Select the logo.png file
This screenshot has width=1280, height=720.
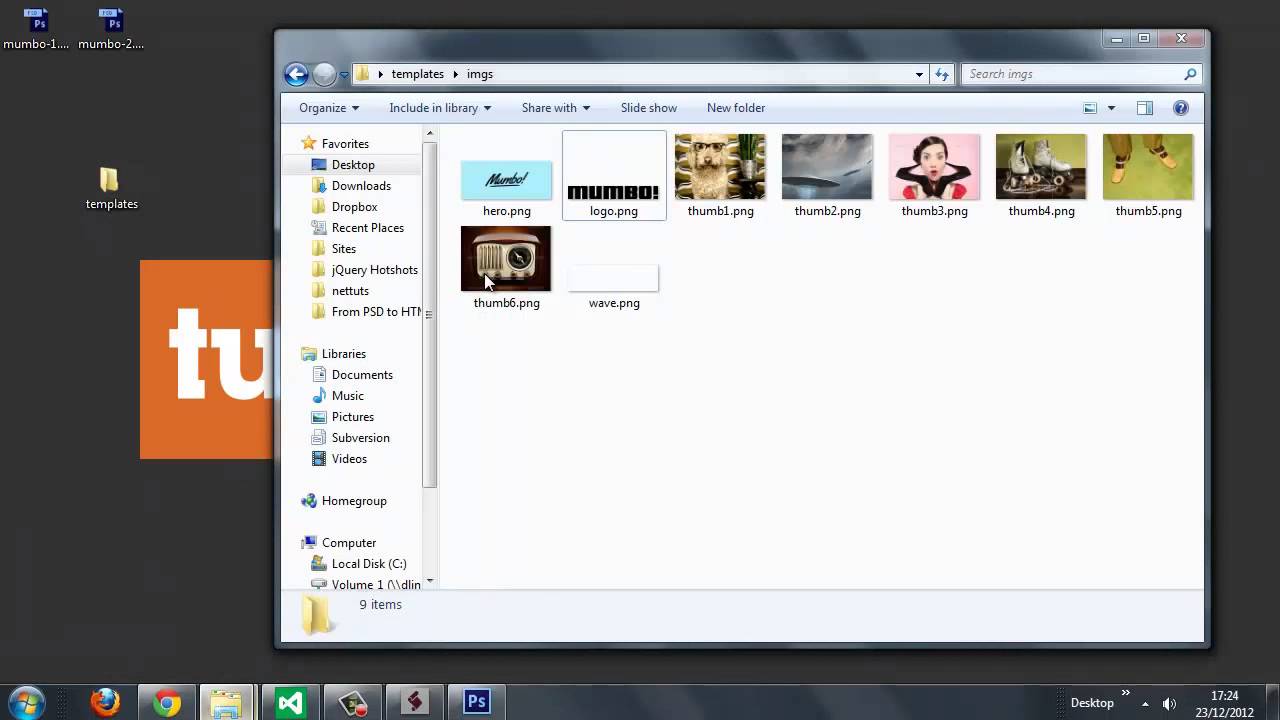pyautogui.click(x=613, y=176)
